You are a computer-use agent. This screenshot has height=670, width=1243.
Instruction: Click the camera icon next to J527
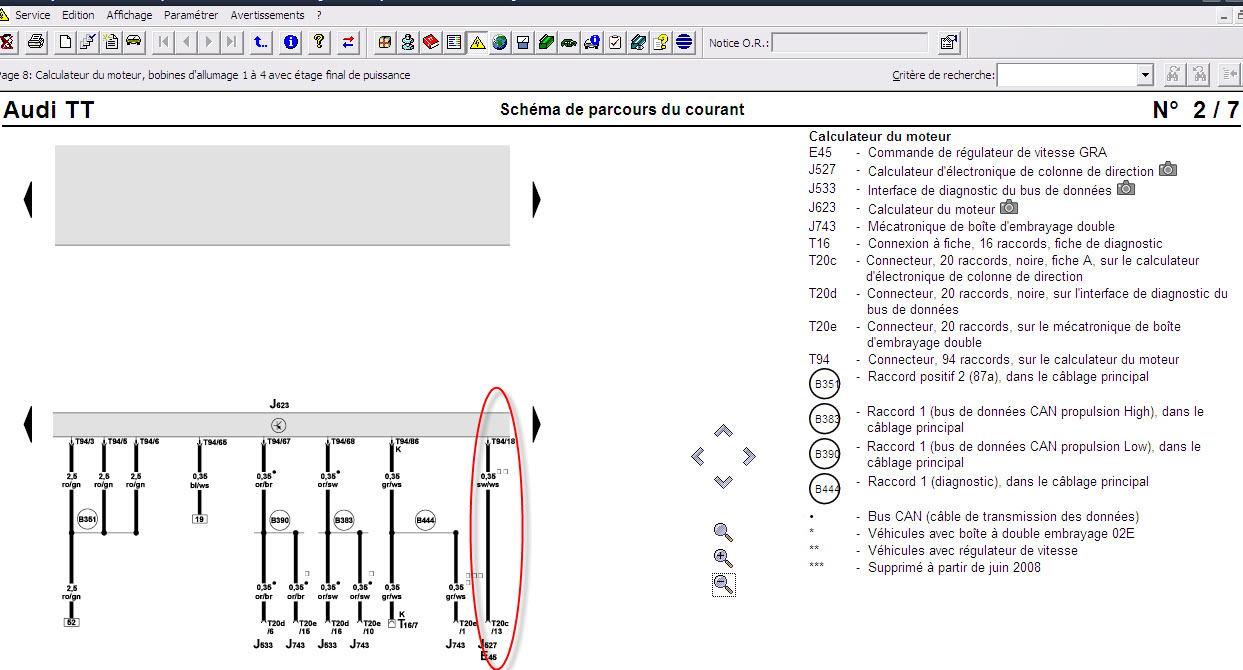click(1167, 170)
